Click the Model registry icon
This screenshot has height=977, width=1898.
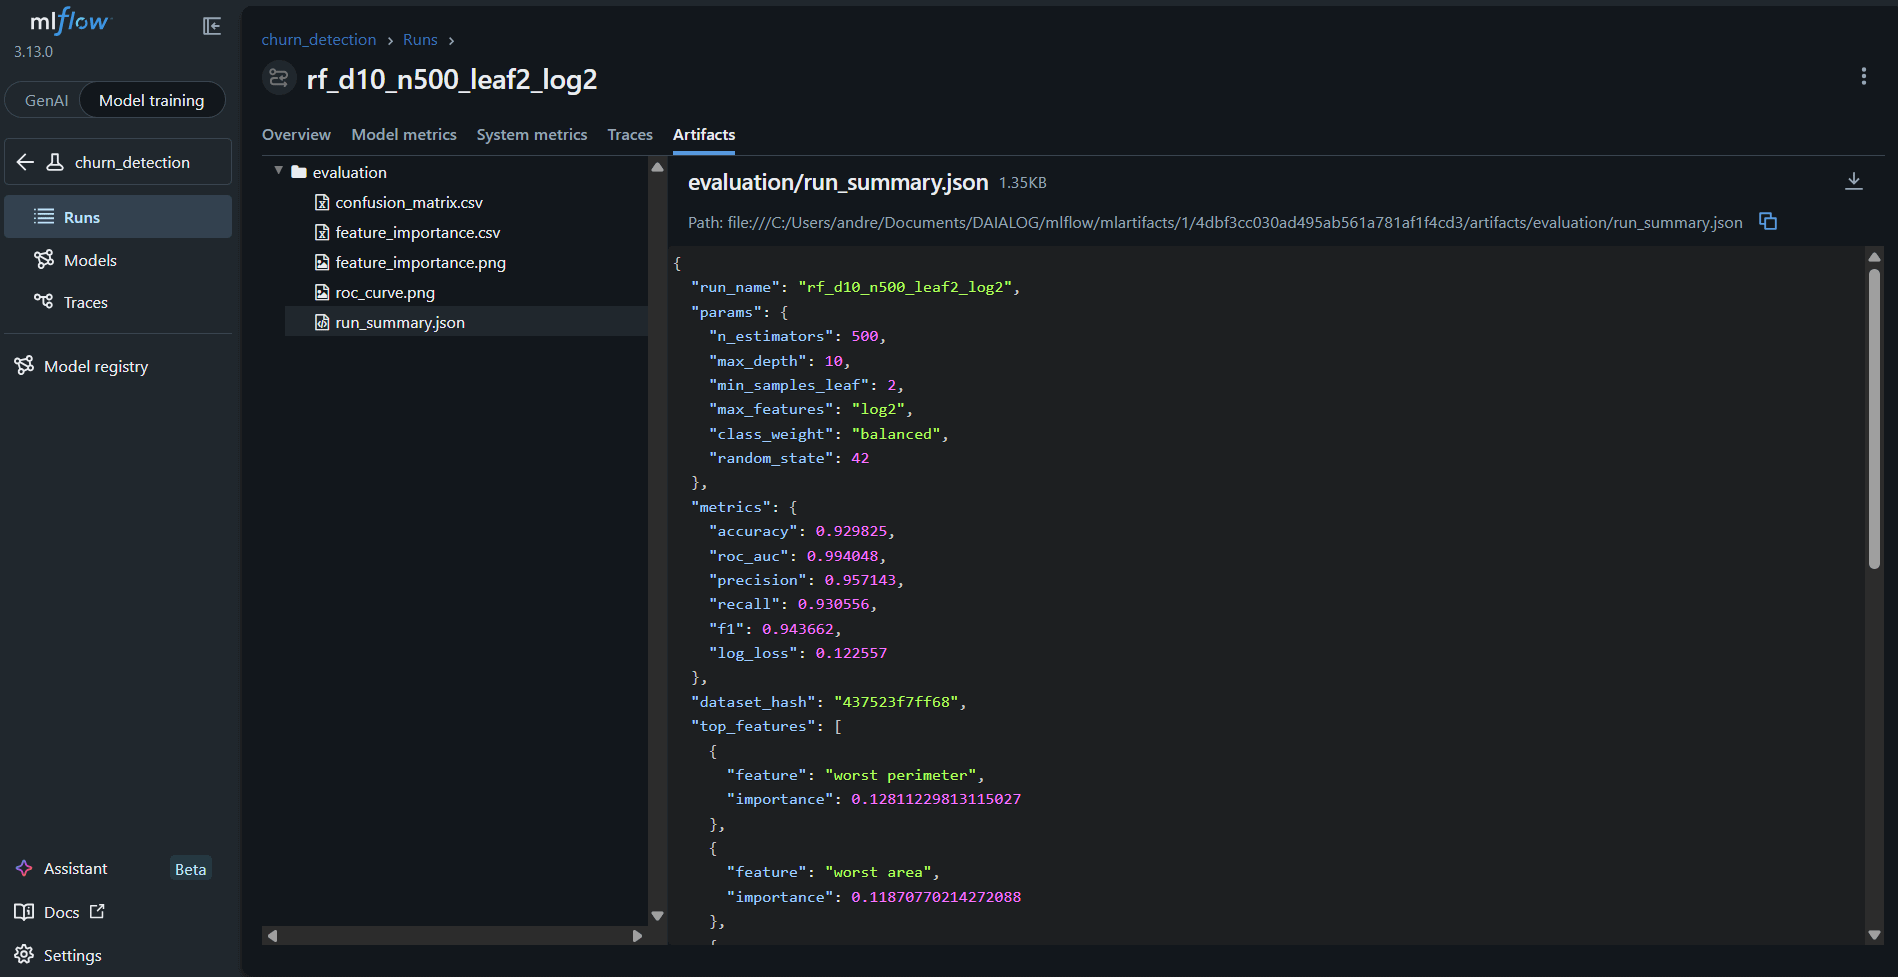click(x=24, y=365)
